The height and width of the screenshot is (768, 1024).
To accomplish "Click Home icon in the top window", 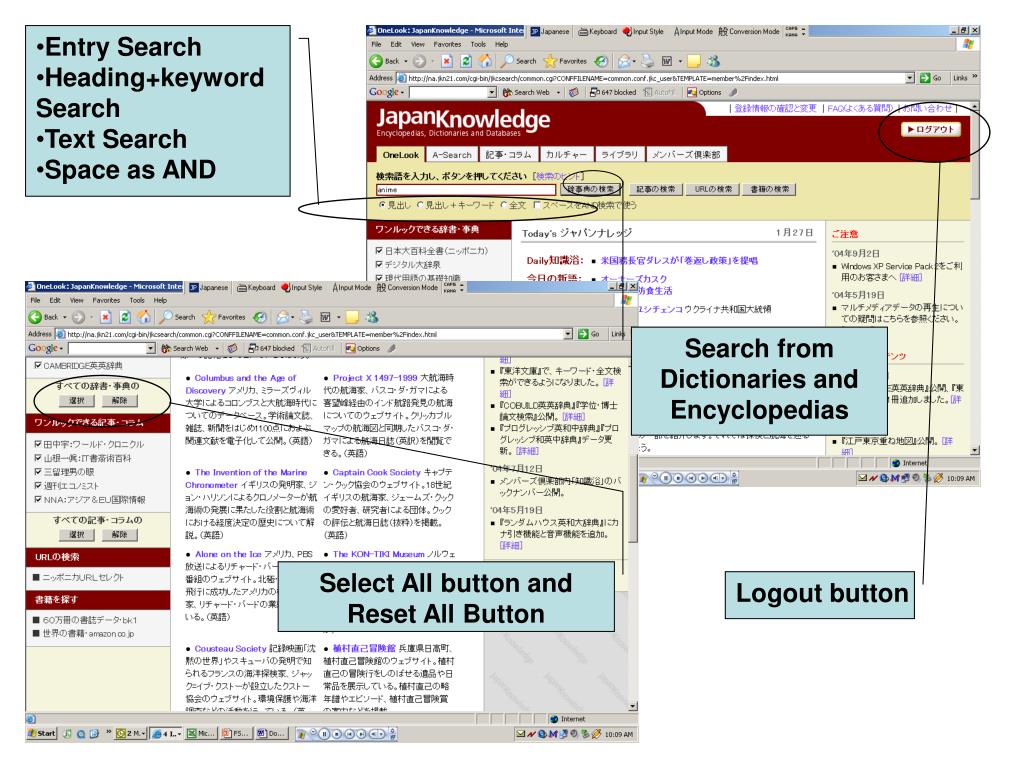I will point(485,61).
